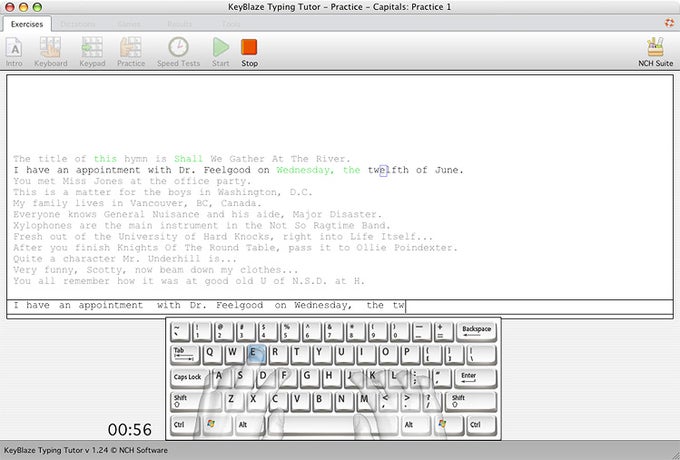Click the Y key on virtual keyboard
The height and width of the screenshot is (460, 680).
(321, 354)
